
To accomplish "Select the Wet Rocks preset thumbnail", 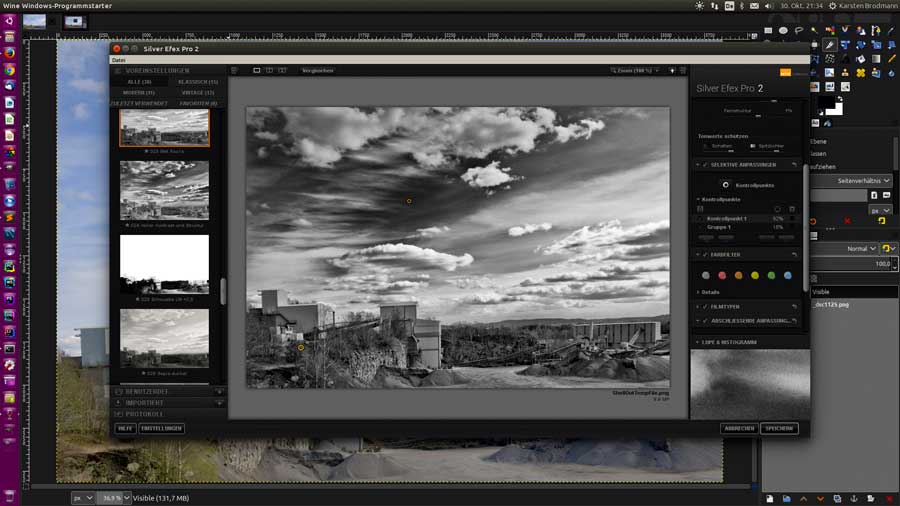I will coord(164,128).
